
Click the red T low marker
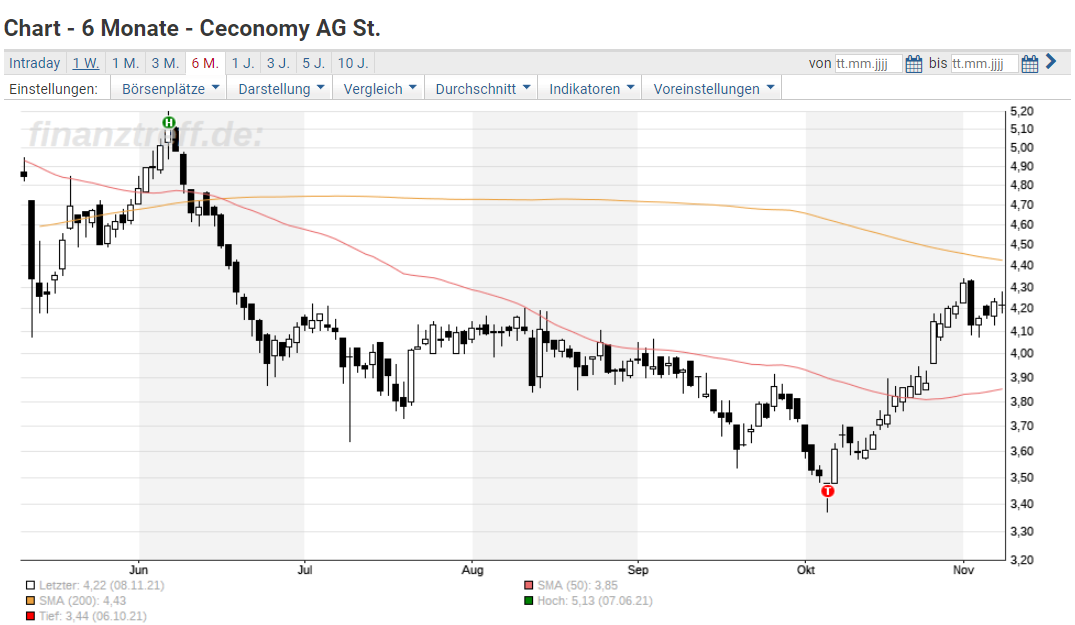click(x=828, y=491)
